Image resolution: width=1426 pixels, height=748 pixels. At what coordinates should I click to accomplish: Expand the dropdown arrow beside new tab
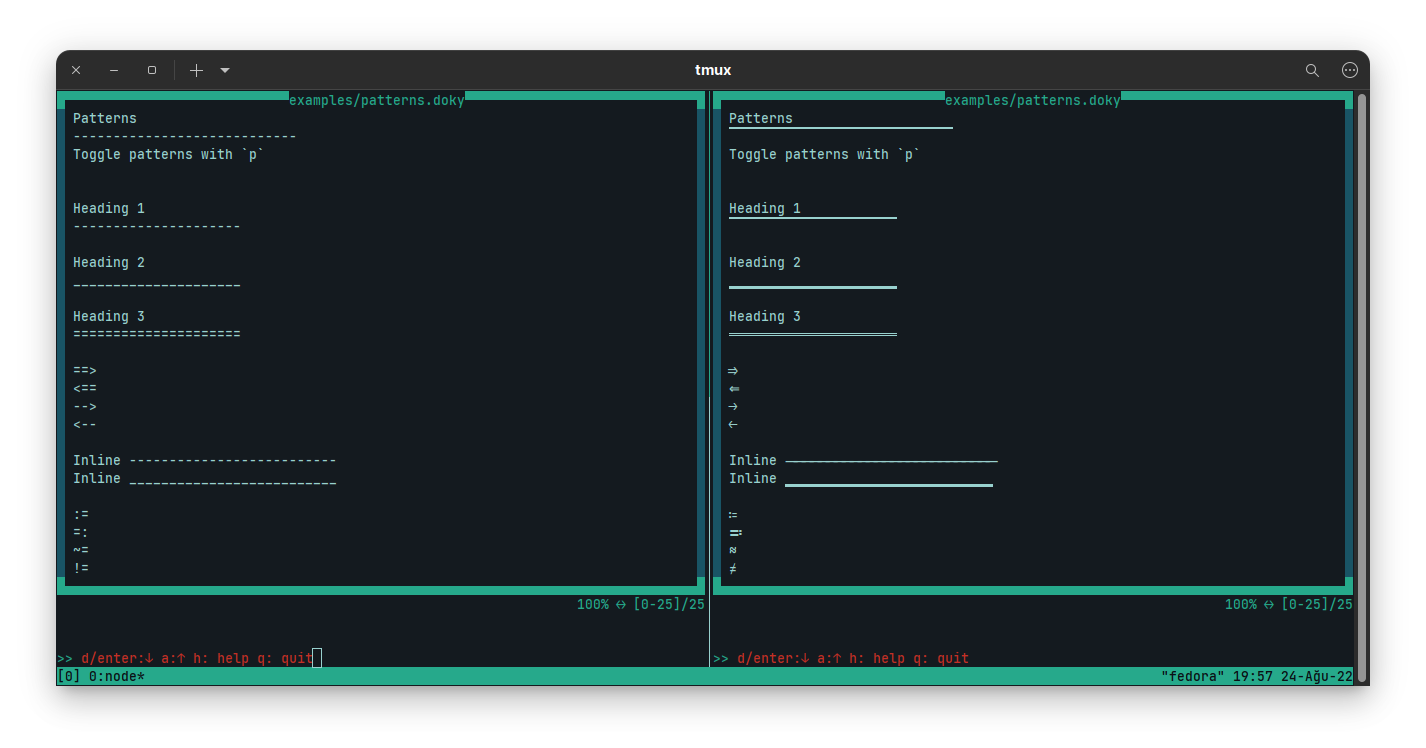(x=225, y=70)
